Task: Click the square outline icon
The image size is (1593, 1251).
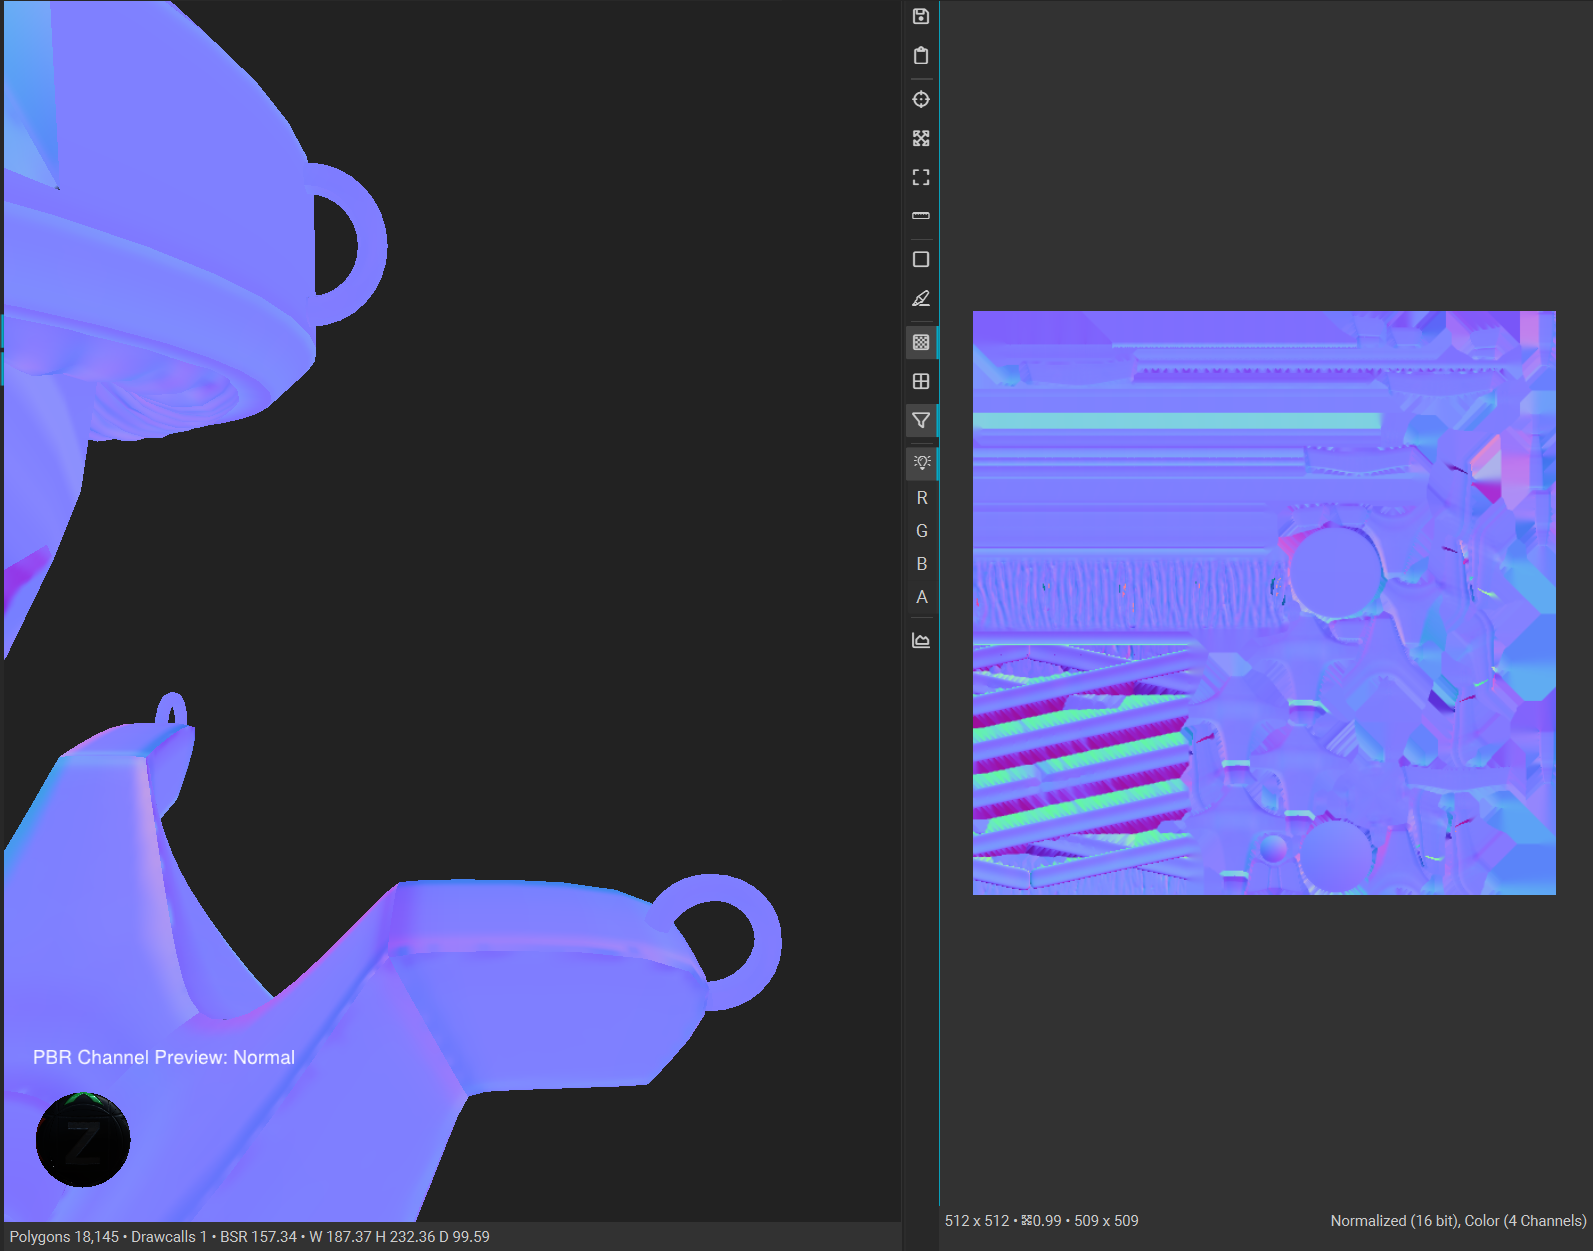Action: click(921, 259)
